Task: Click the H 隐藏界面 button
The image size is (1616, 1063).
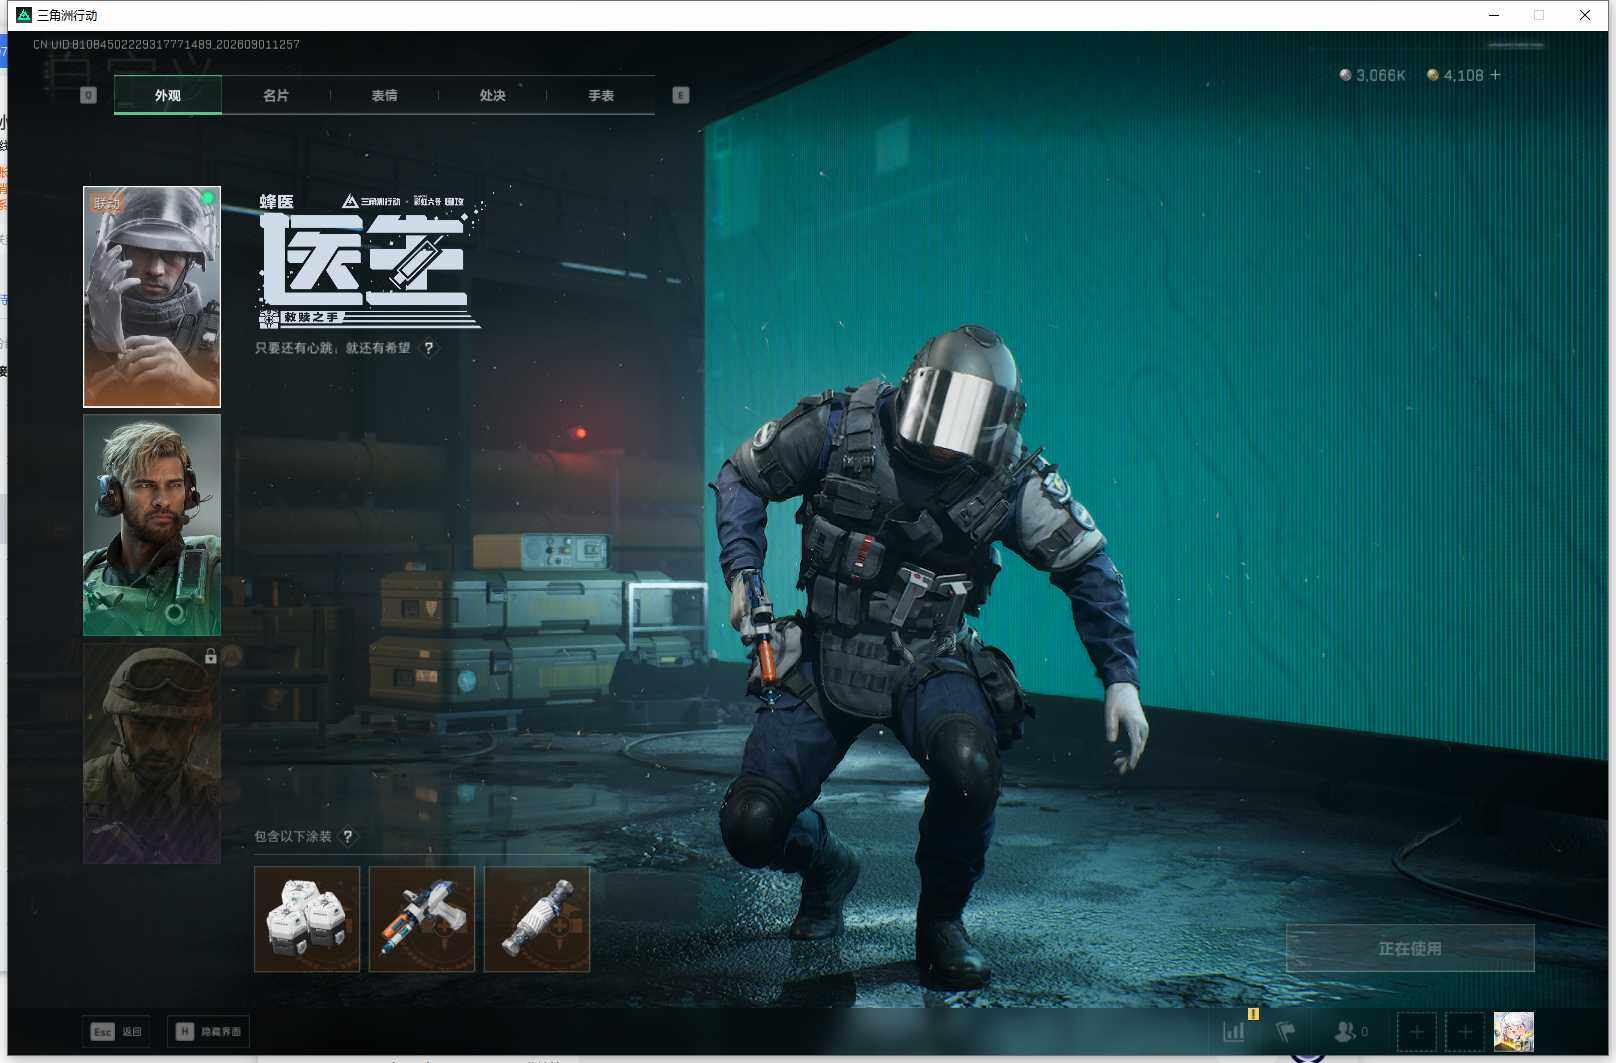Action: pos(208,1031)
